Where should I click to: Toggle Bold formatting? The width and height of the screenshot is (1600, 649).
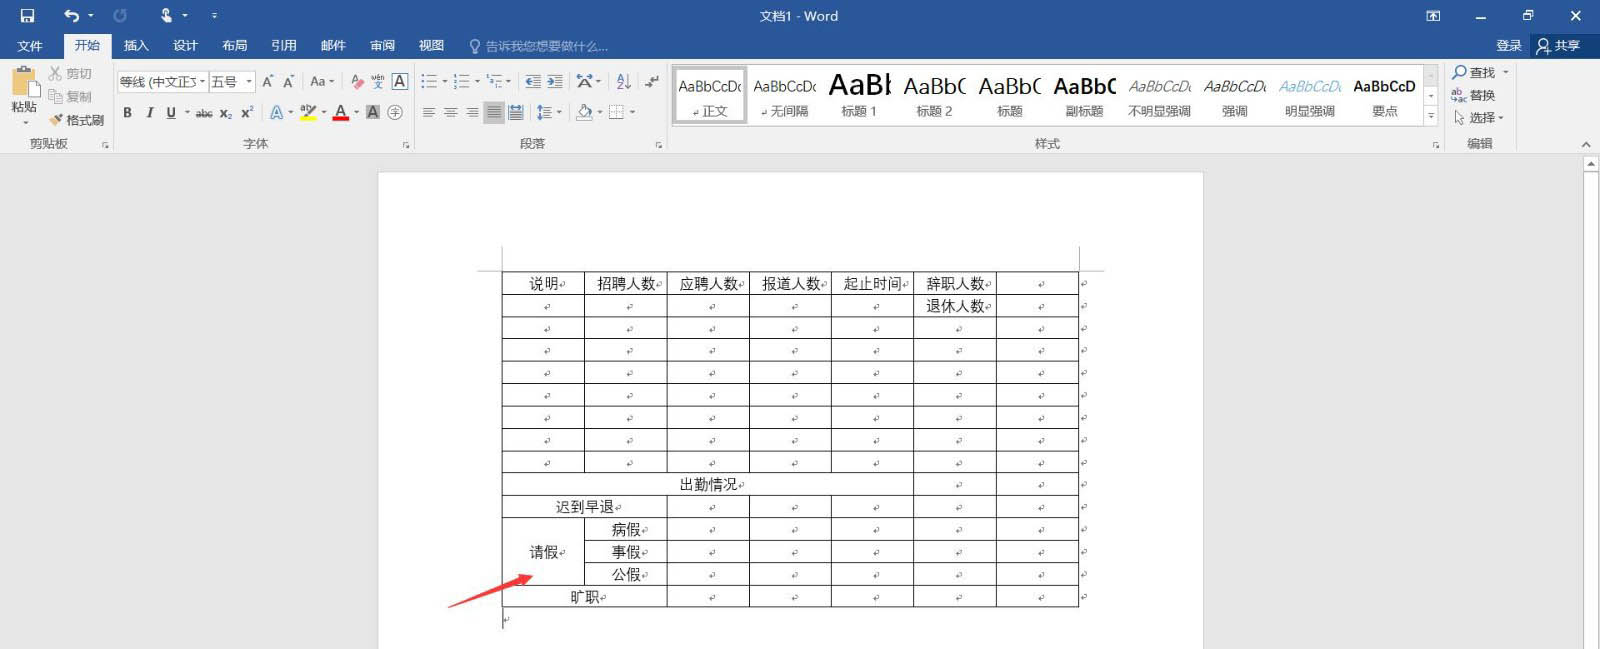127,112
